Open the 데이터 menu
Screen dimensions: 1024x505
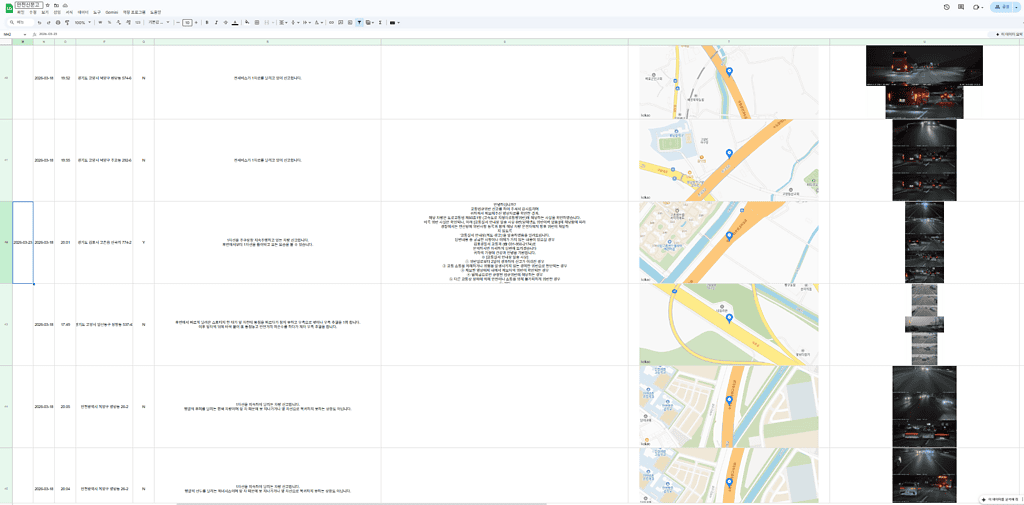click(83, 12)
